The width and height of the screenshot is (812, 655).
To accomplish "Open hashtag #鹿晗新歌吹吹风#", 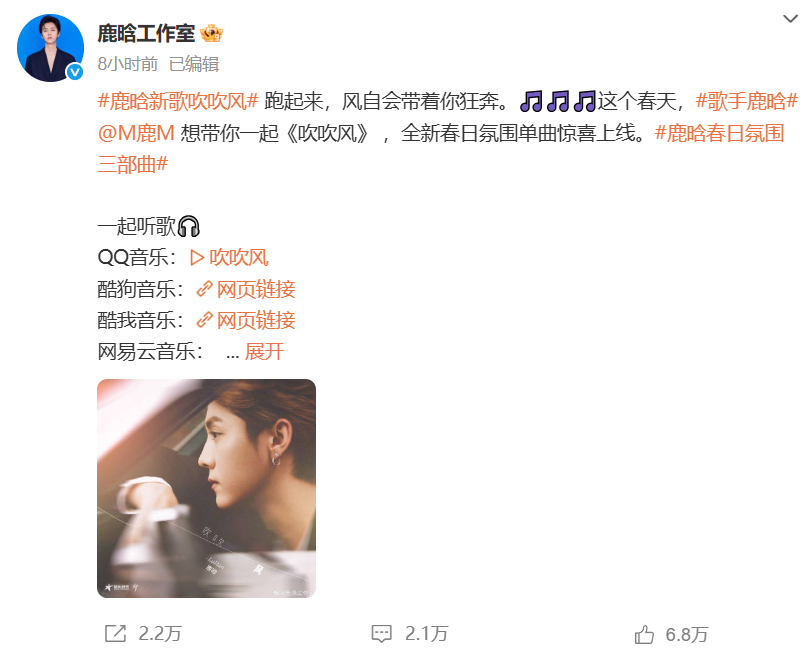I will tap(178, 101).
